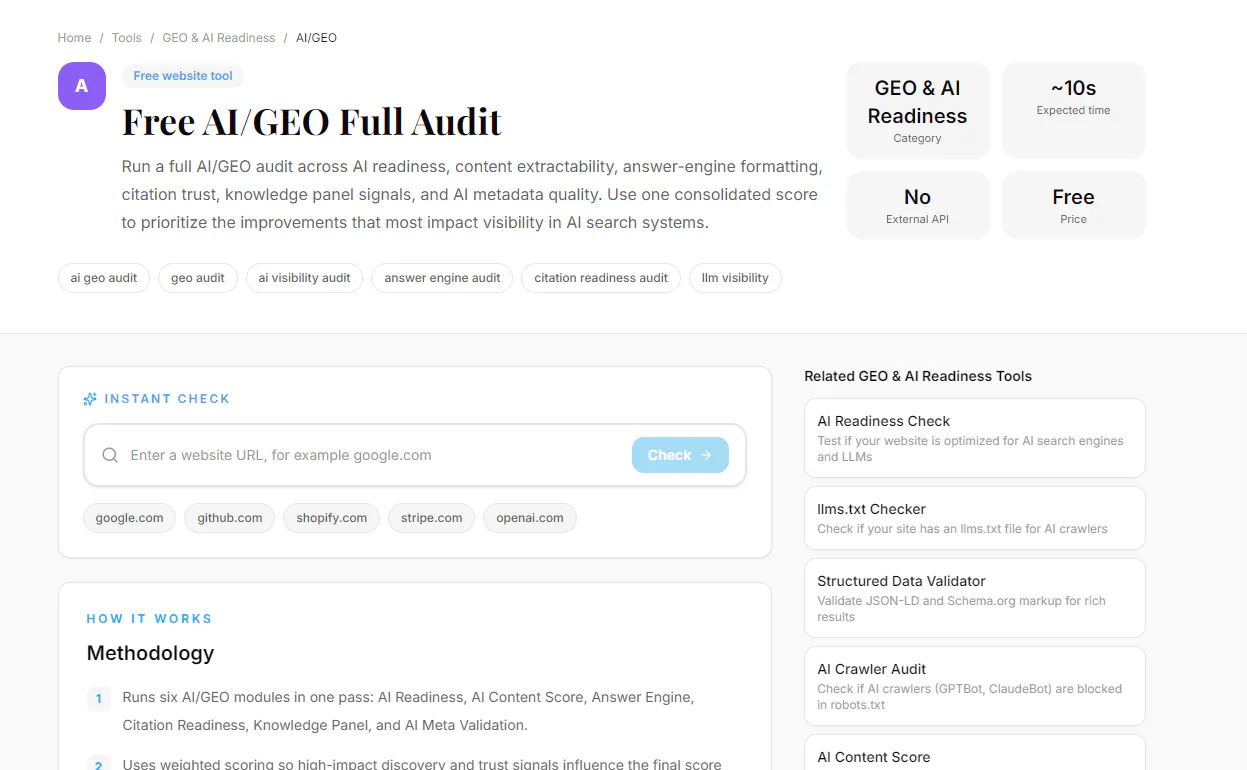Open the llms.txt Checker tool card

[975, 518]
